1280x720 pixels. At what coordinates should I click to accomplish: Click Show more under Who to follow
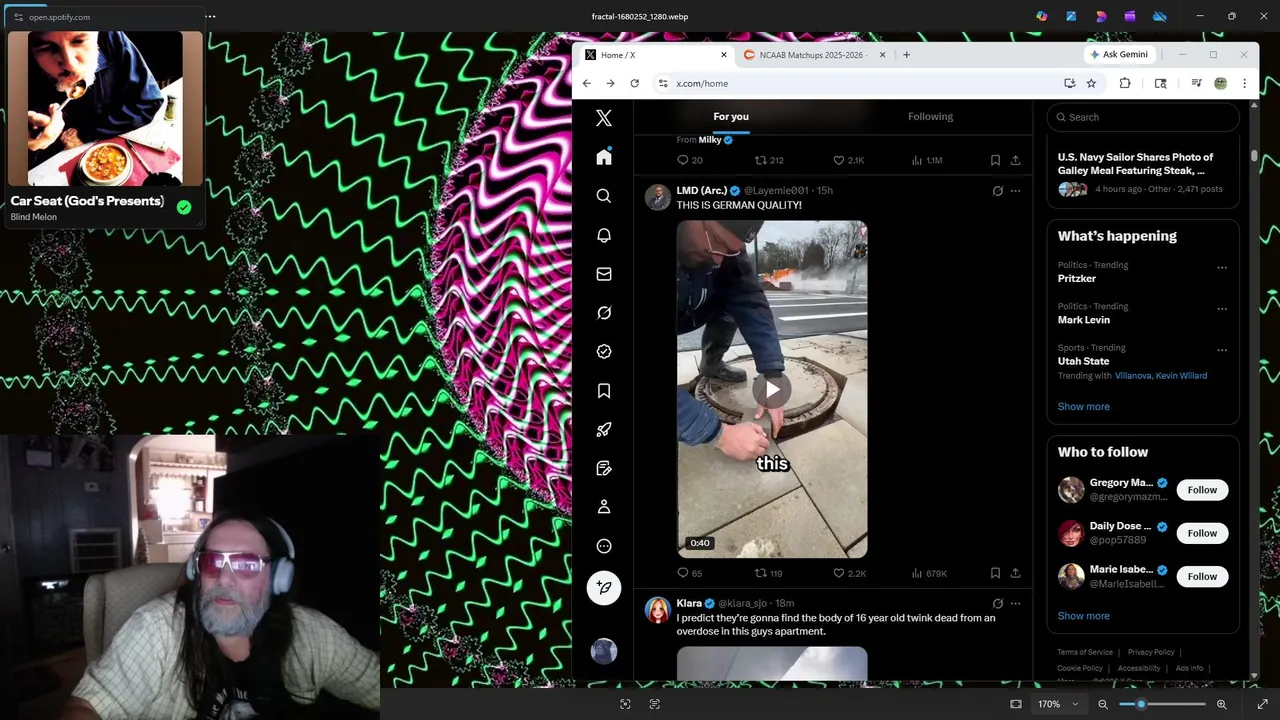(x=1084, y=616)
